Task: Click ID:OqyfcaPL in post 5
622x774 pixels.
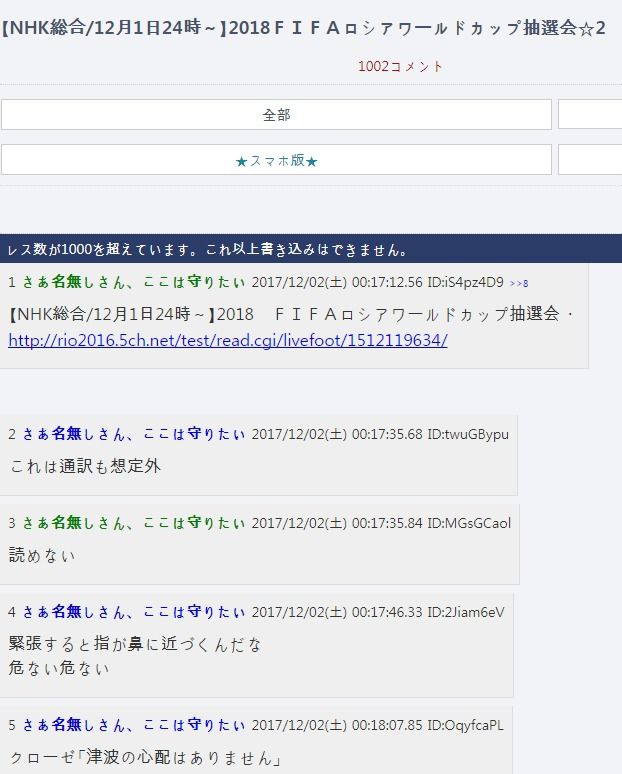Action: (466, 726)
